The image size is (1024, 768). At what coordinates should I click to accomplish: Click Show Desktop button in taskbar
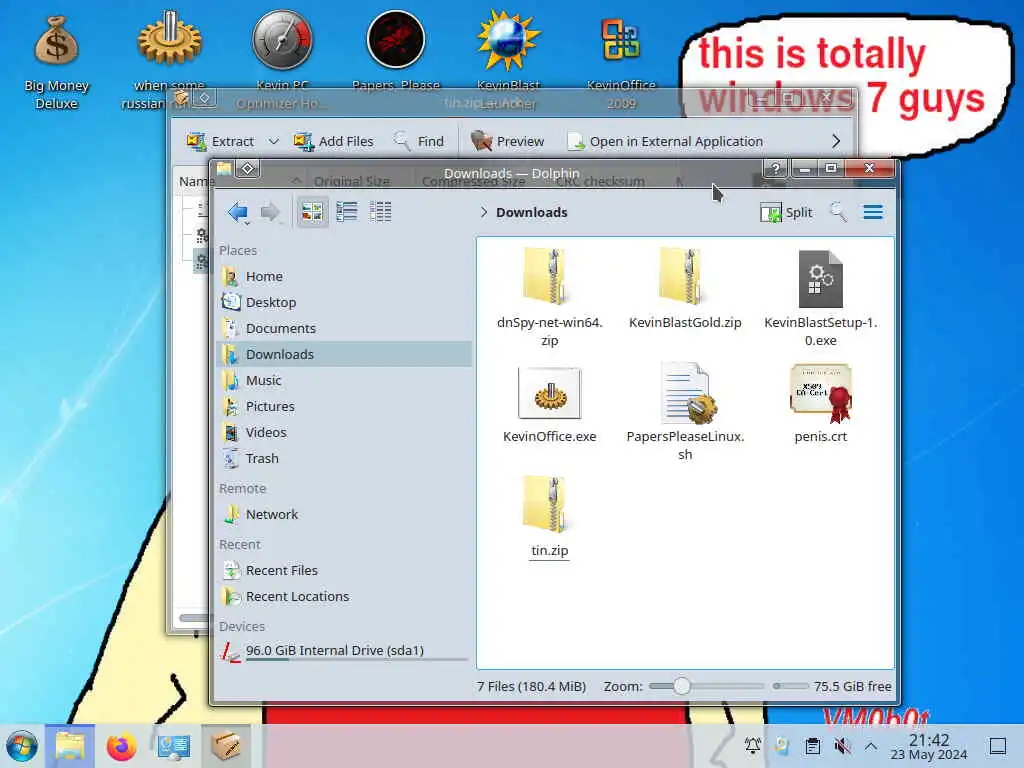pos(997,746)
